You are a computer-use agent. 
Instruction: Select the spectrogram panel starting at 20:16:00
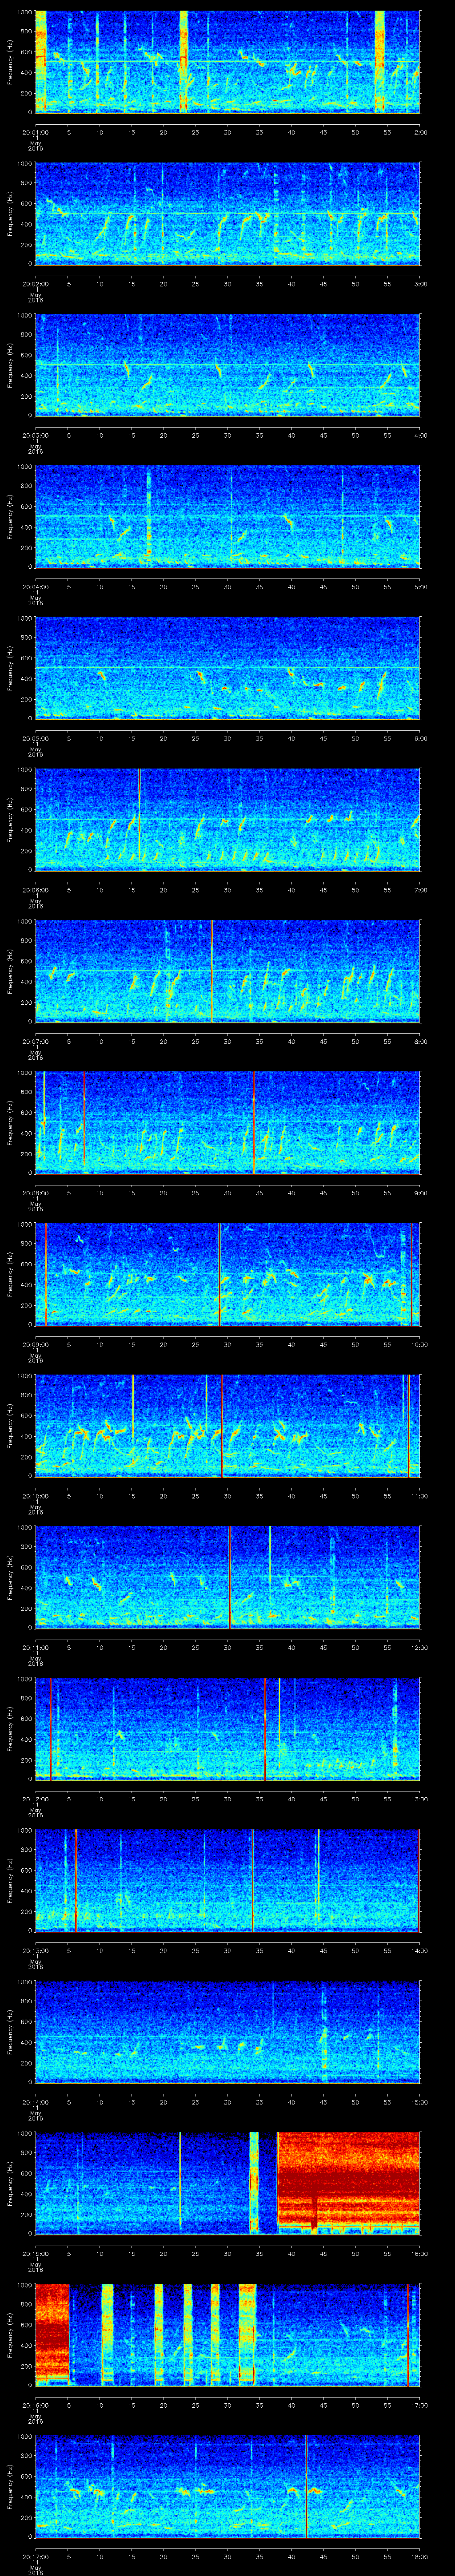(x=227, y=2334)
